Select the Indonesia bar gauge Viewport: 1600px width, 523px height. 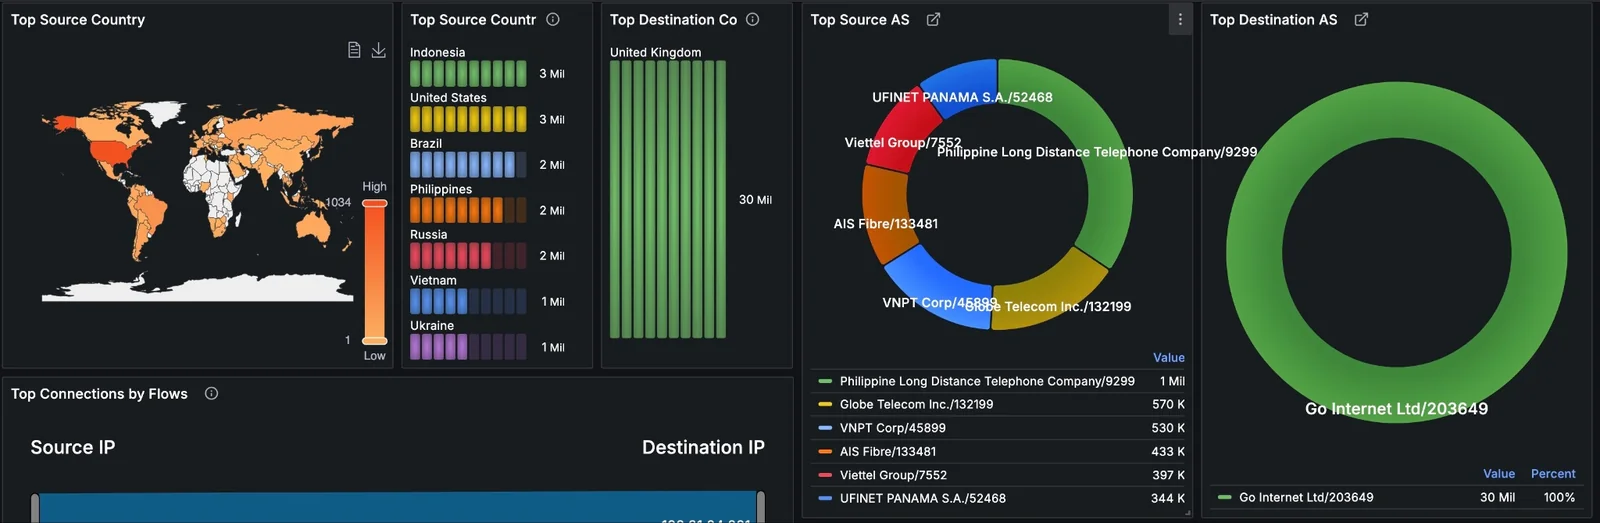468,73
